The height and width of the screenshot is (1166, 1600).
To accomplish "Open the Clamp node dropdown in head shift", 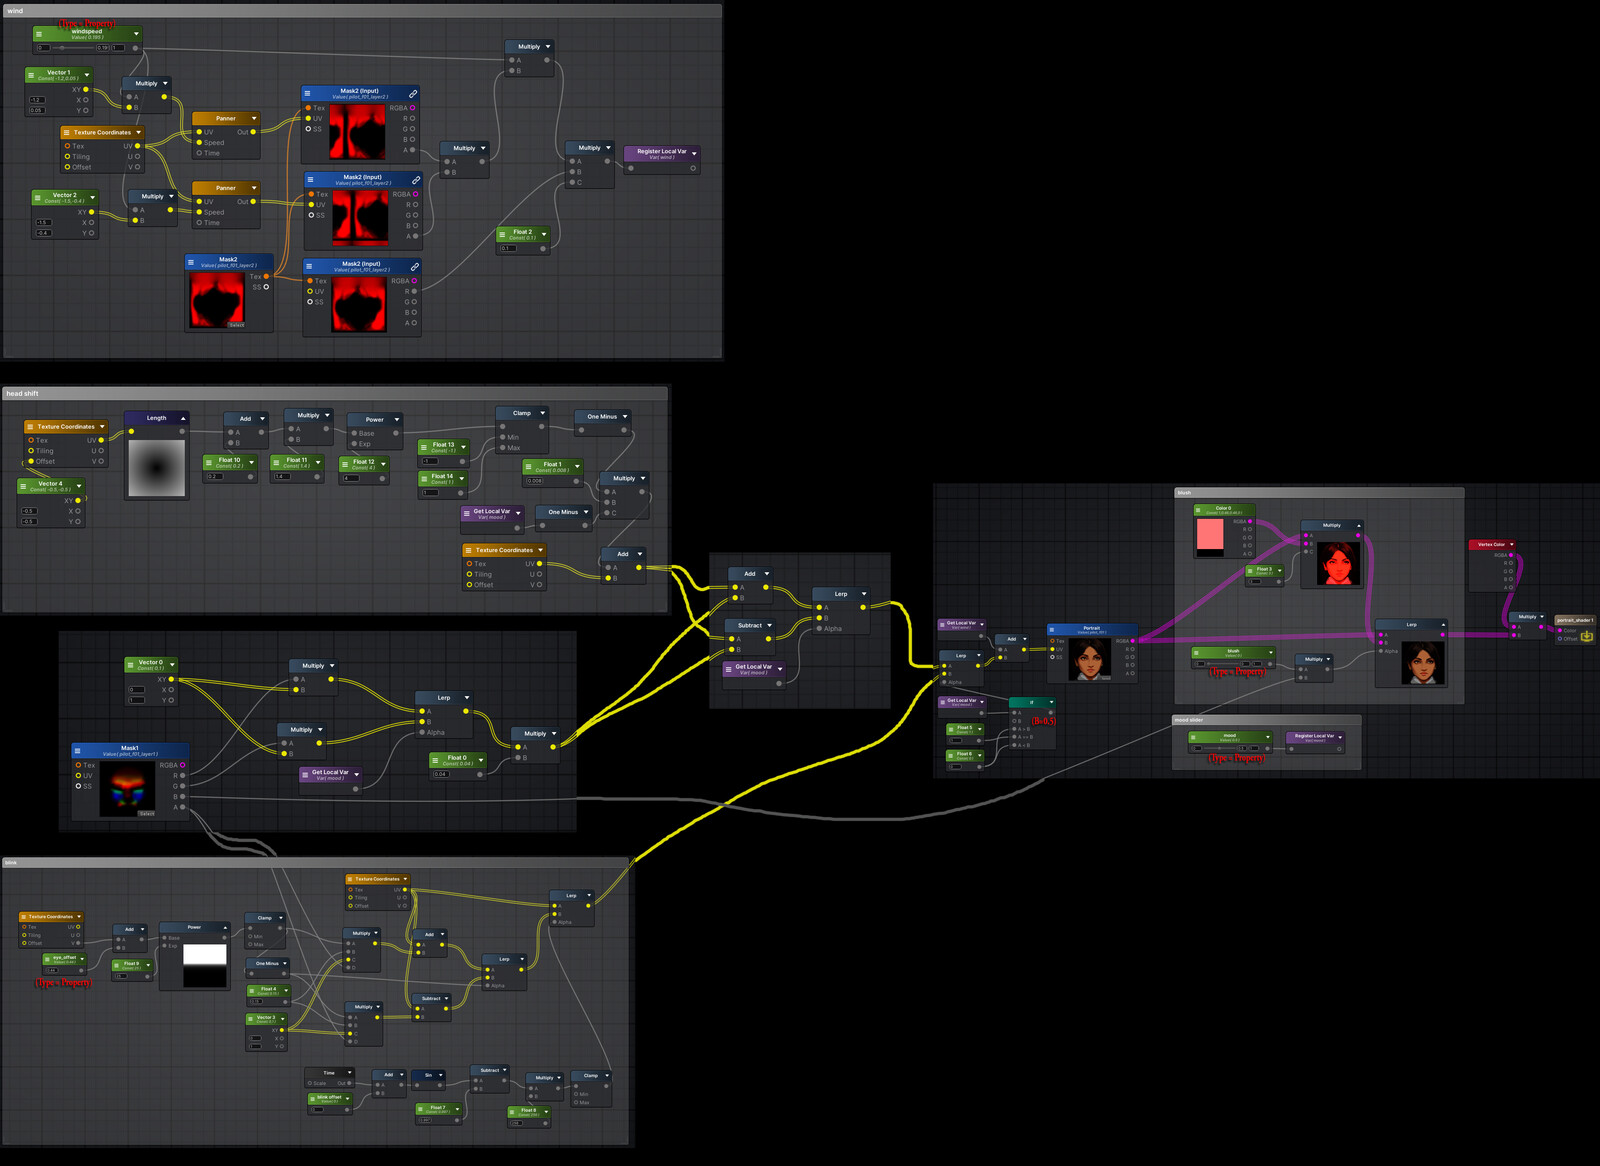I will point(543,413).
